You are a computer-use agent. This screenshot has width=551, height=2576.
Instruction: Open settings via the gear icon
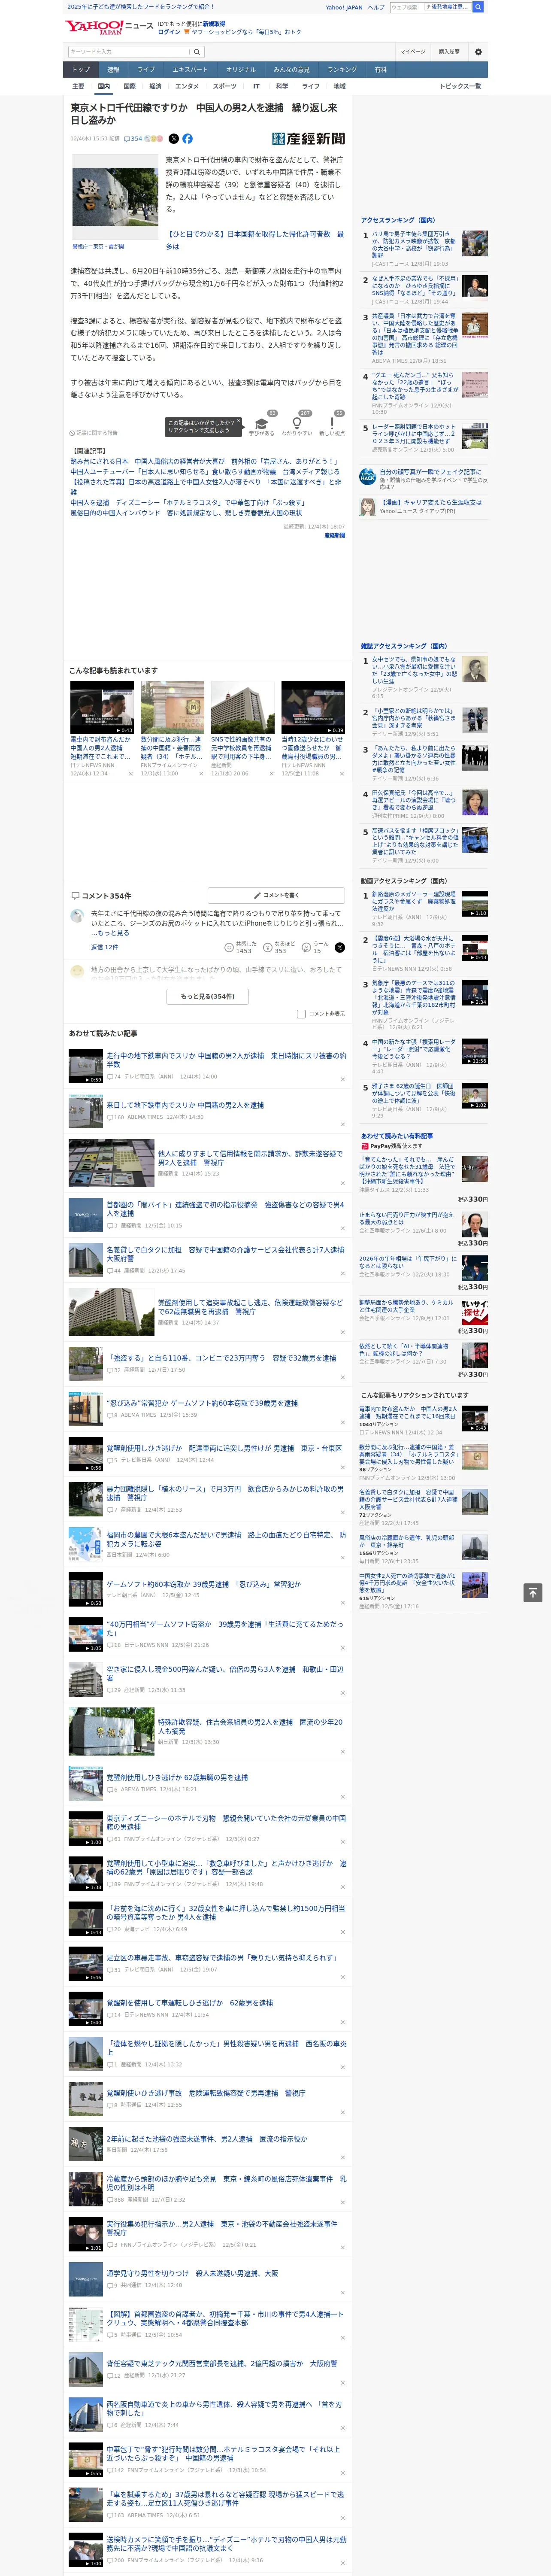(478, 52)
